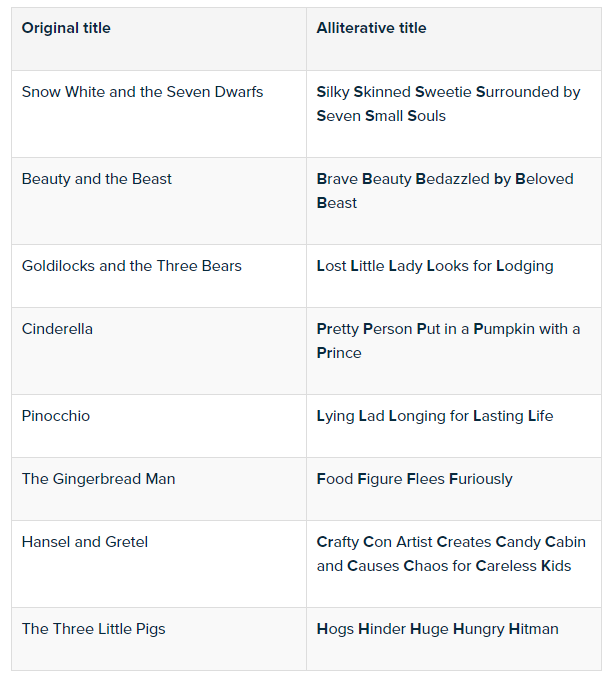This screenshot has height=679, width=615.
Task: Select the 'Pinocchio' title cell
Action: (x=56, y=416)
